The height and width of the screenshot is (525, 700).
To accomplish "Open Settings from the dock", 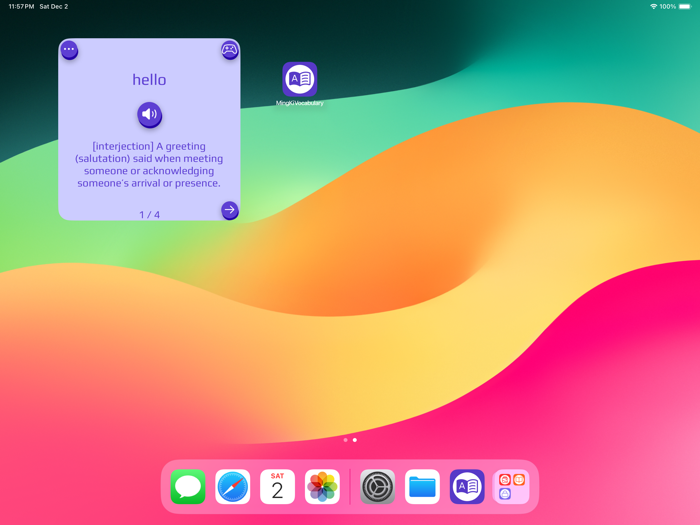I will tap(378, 487).
